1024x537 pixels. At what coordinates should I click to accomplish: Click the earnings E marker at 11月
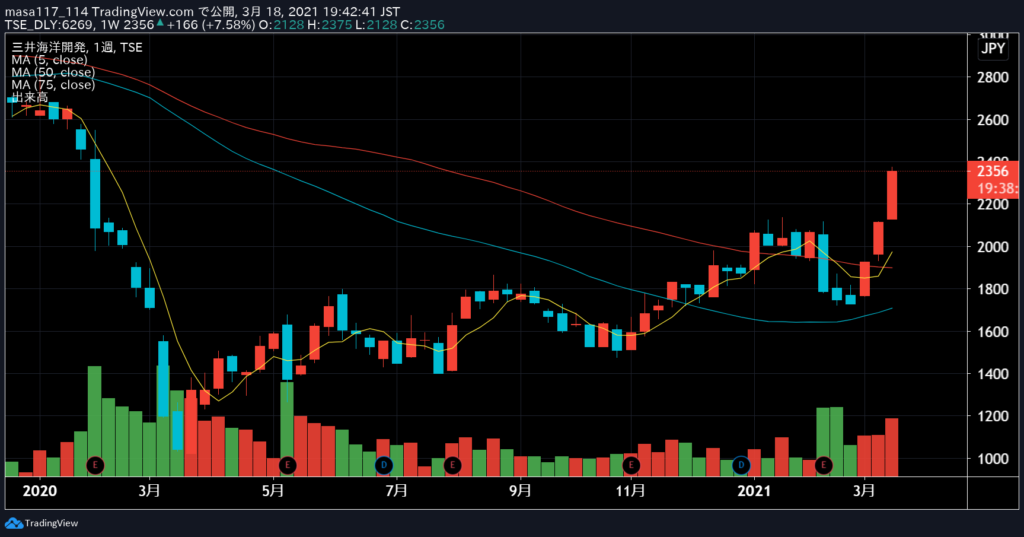631,465
